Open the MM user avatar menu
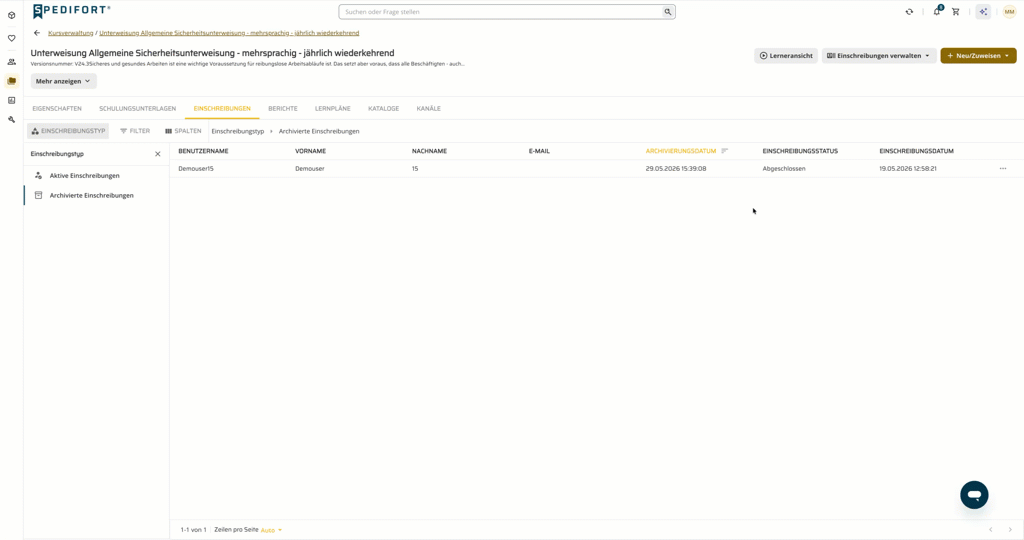Viewport: 1024px width, 540px height. point(1010,12)
